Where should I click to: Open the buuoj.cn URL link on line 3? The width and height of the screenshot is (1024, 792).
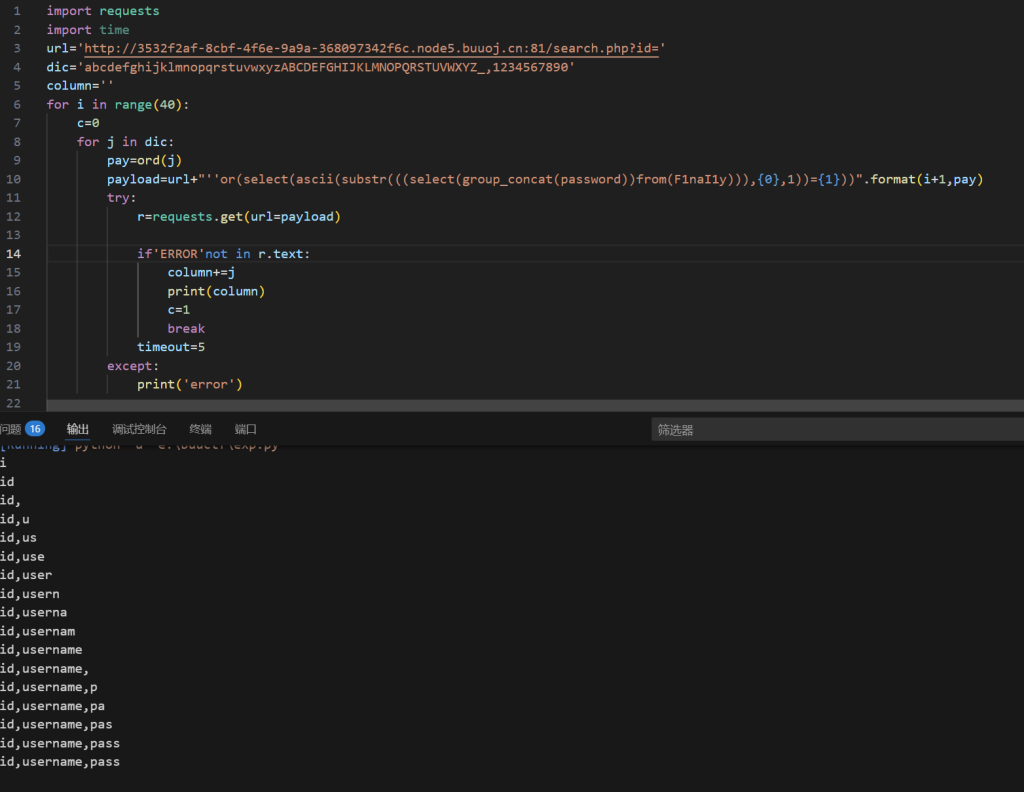[371, 48]
